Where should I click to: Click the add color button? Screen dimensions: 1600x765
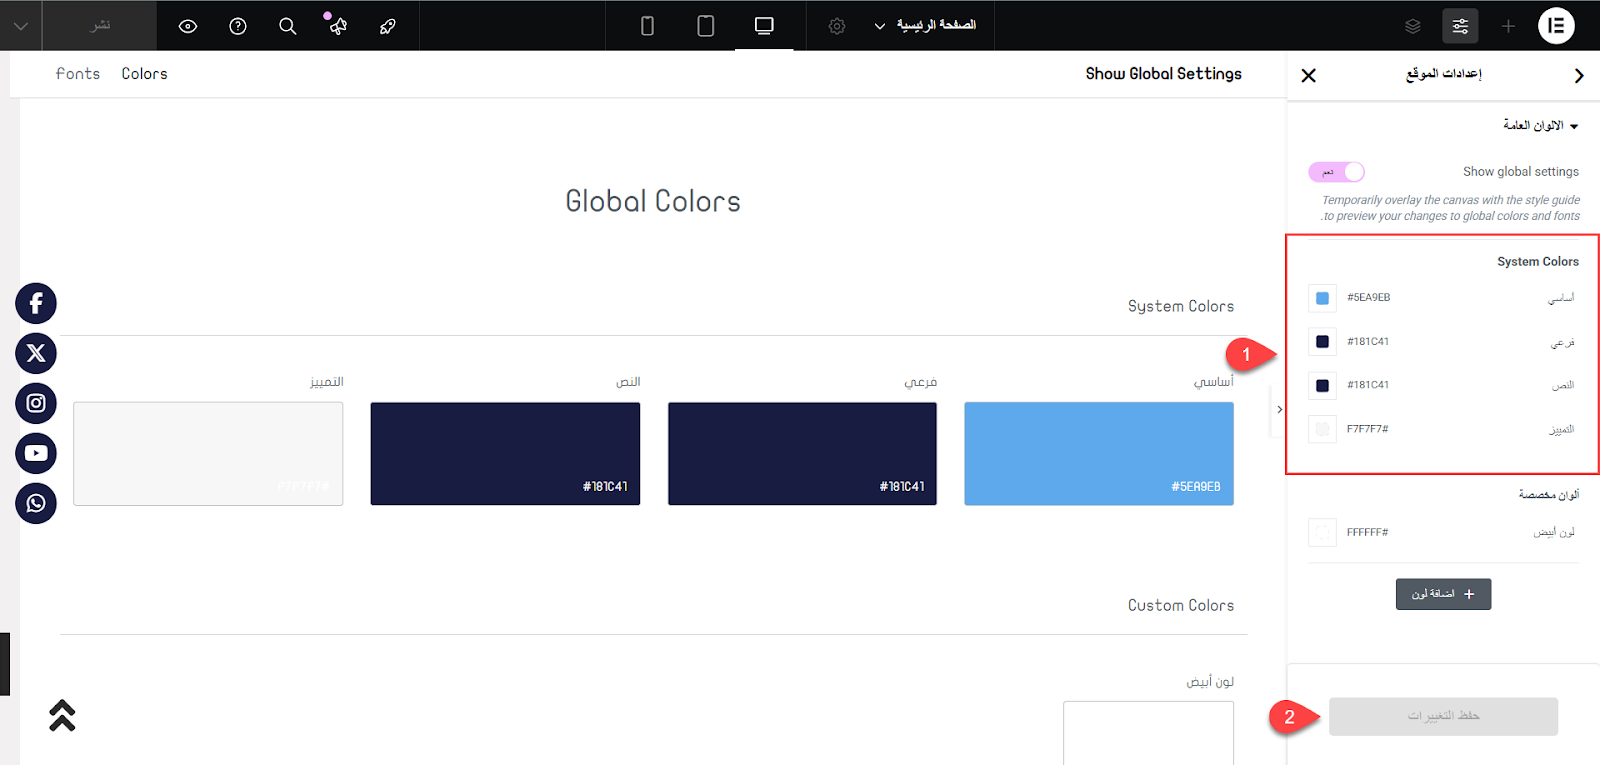click(x=1443, y=594)
